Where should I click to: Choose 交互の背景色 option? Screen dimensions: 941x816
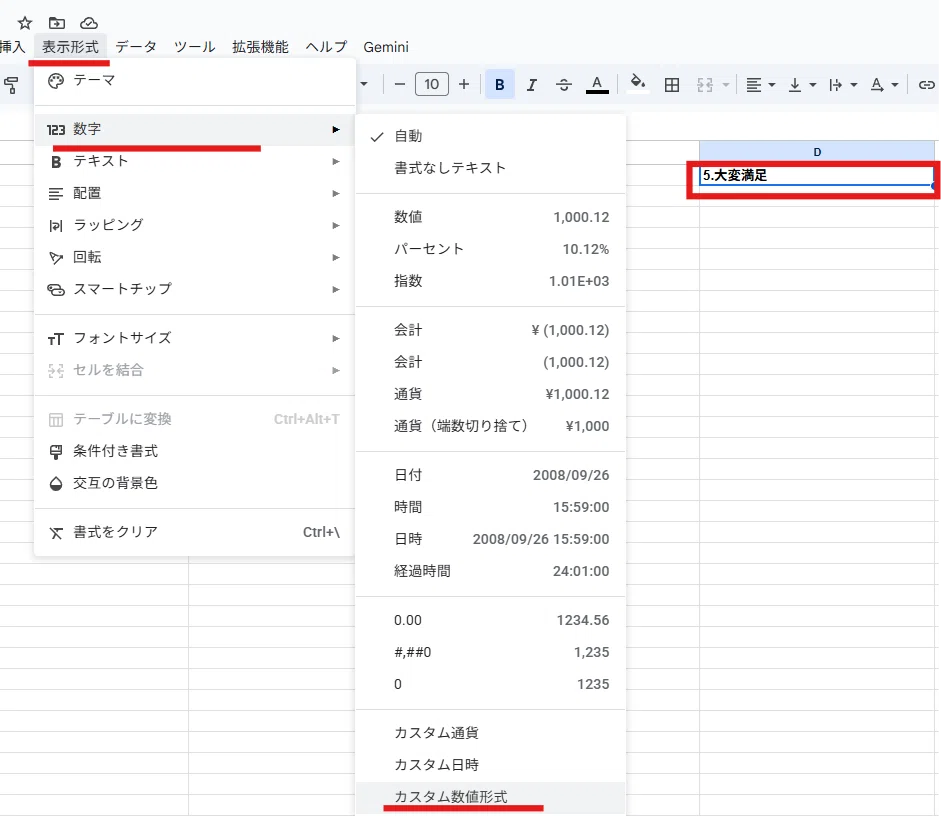point(194,483)
